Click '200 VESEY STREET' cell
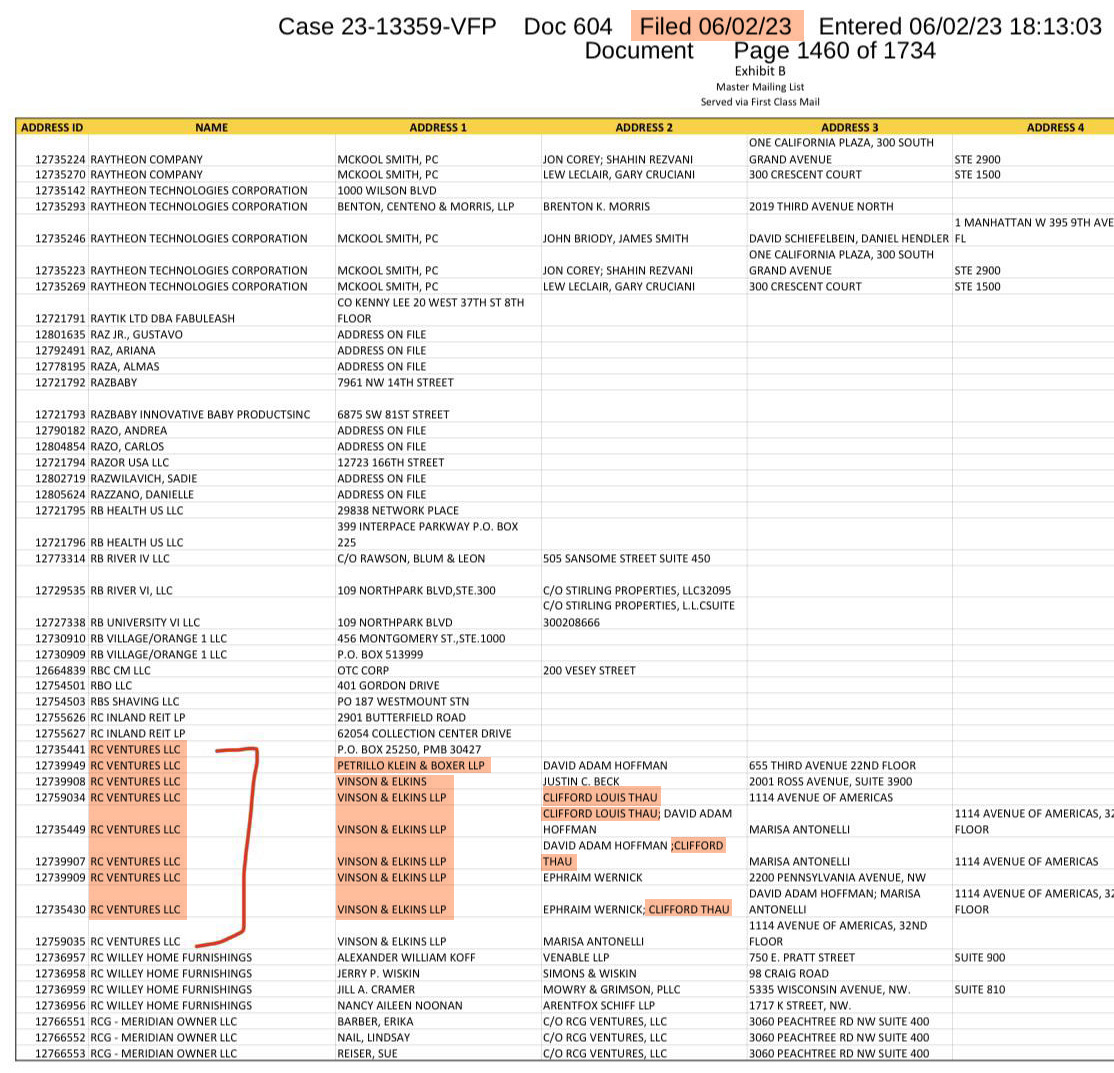1114x1073 pixels. 589,670
